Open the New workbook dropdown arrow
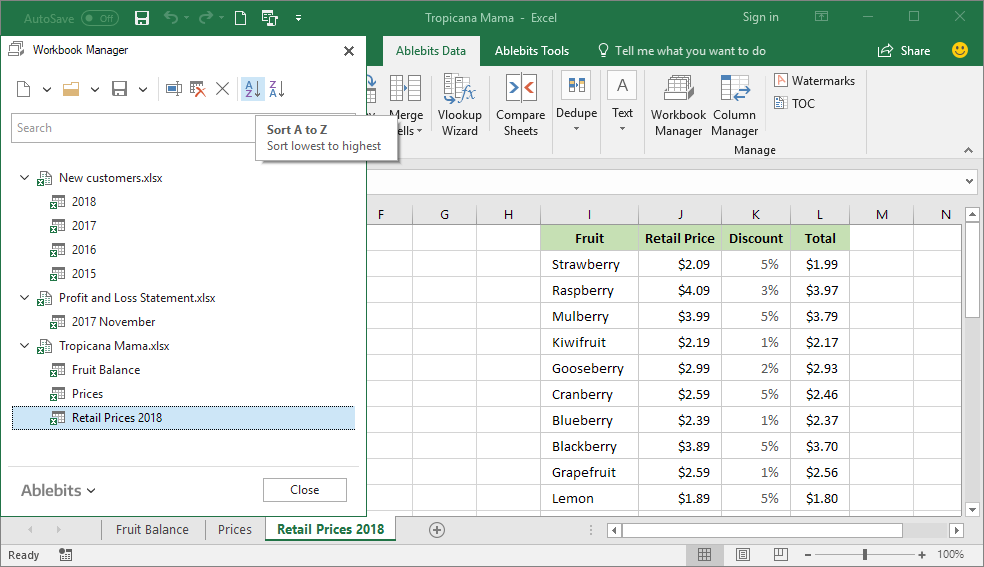 click(x=46, y=90)
